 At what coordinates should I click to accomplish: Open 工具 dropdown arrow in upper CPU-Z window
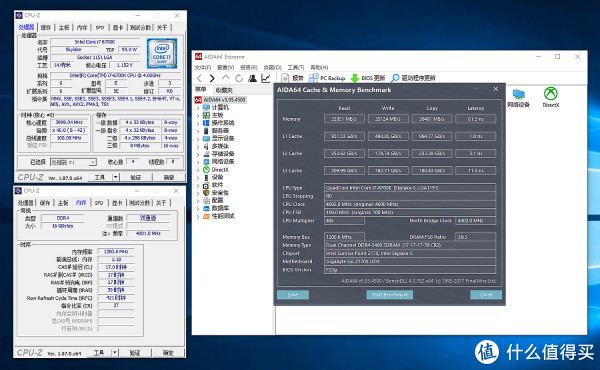pyautogui.click(x=116, y=177)
